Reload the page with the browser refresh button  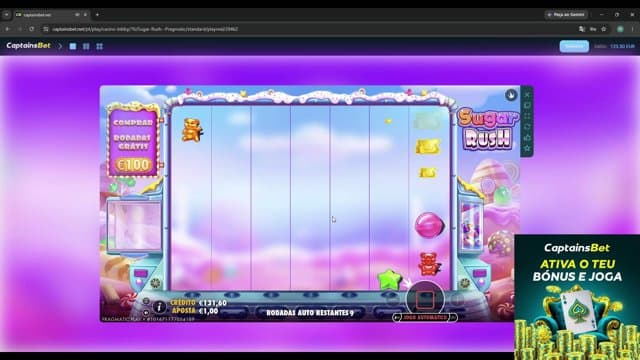pyautogui.click(x=32, y=29)
